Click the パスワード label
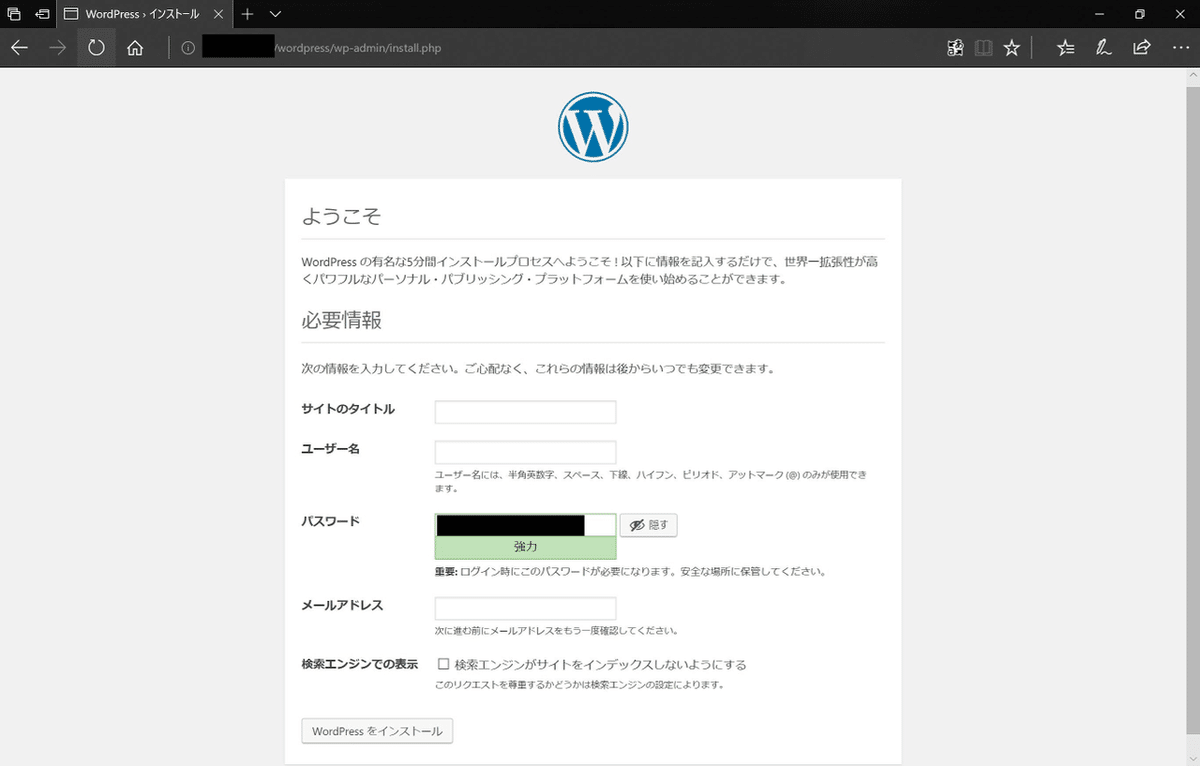 point(331,522)
